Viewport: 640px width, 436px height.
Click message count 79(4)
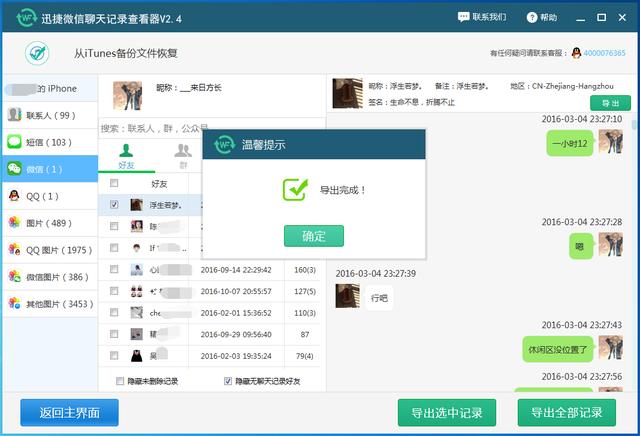(305, 356)
